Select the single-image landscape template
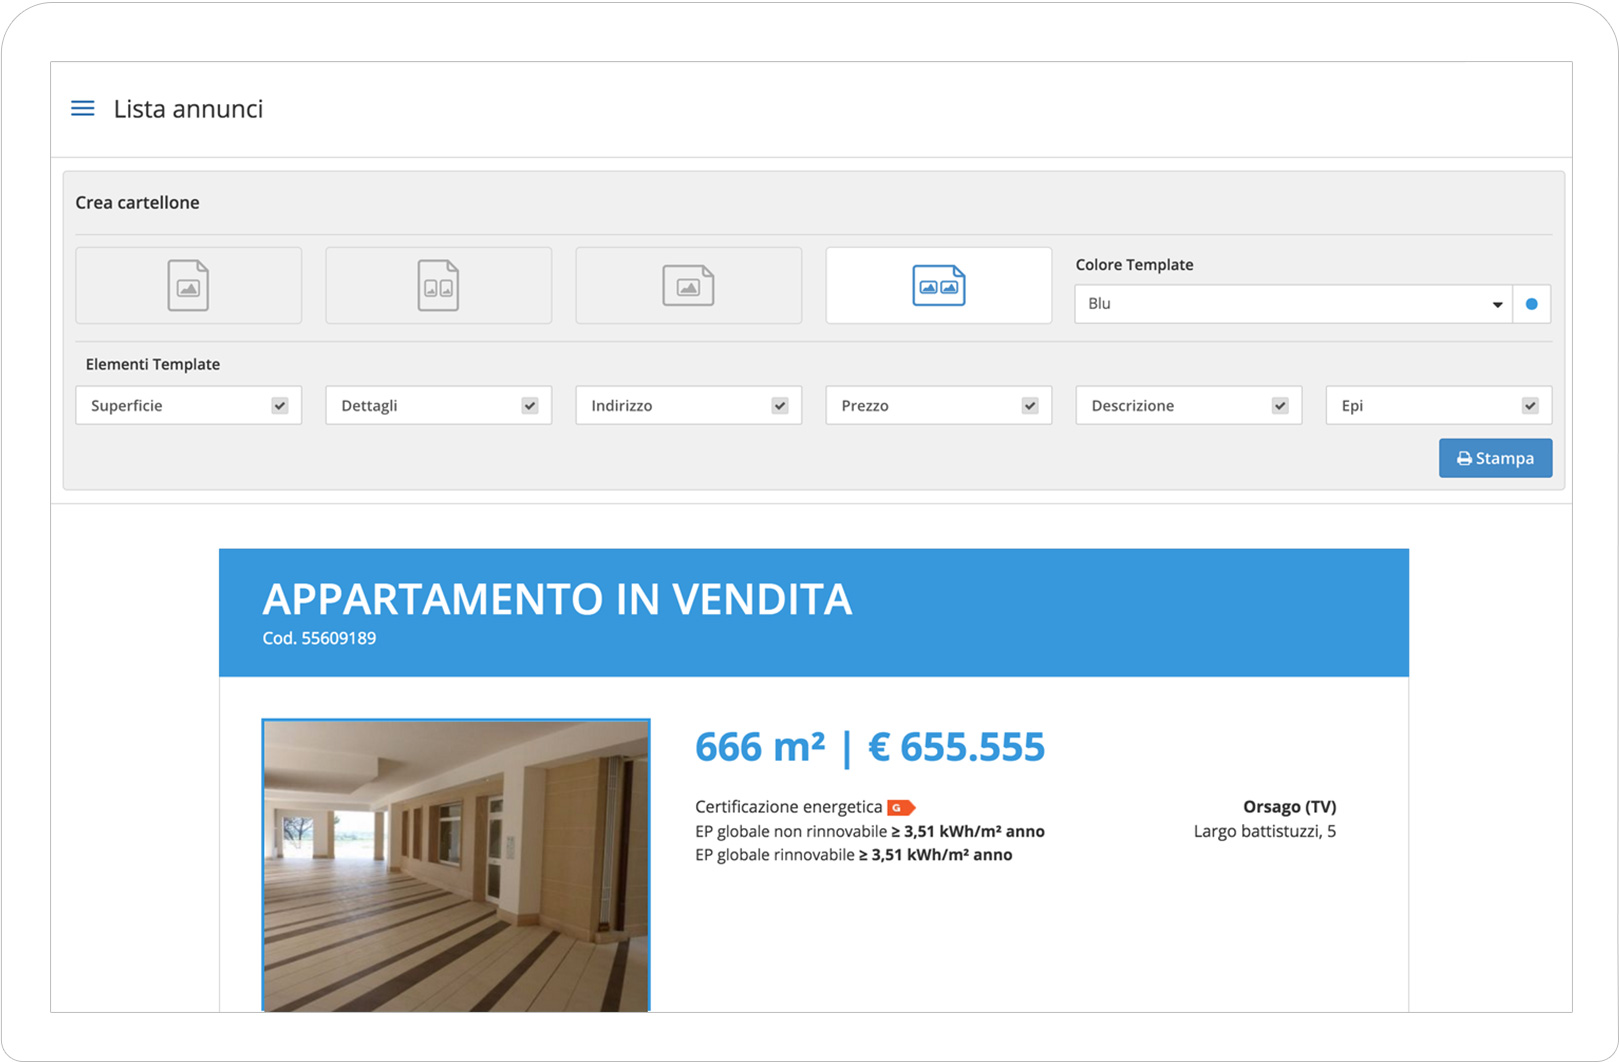 [x=688, y=285]
